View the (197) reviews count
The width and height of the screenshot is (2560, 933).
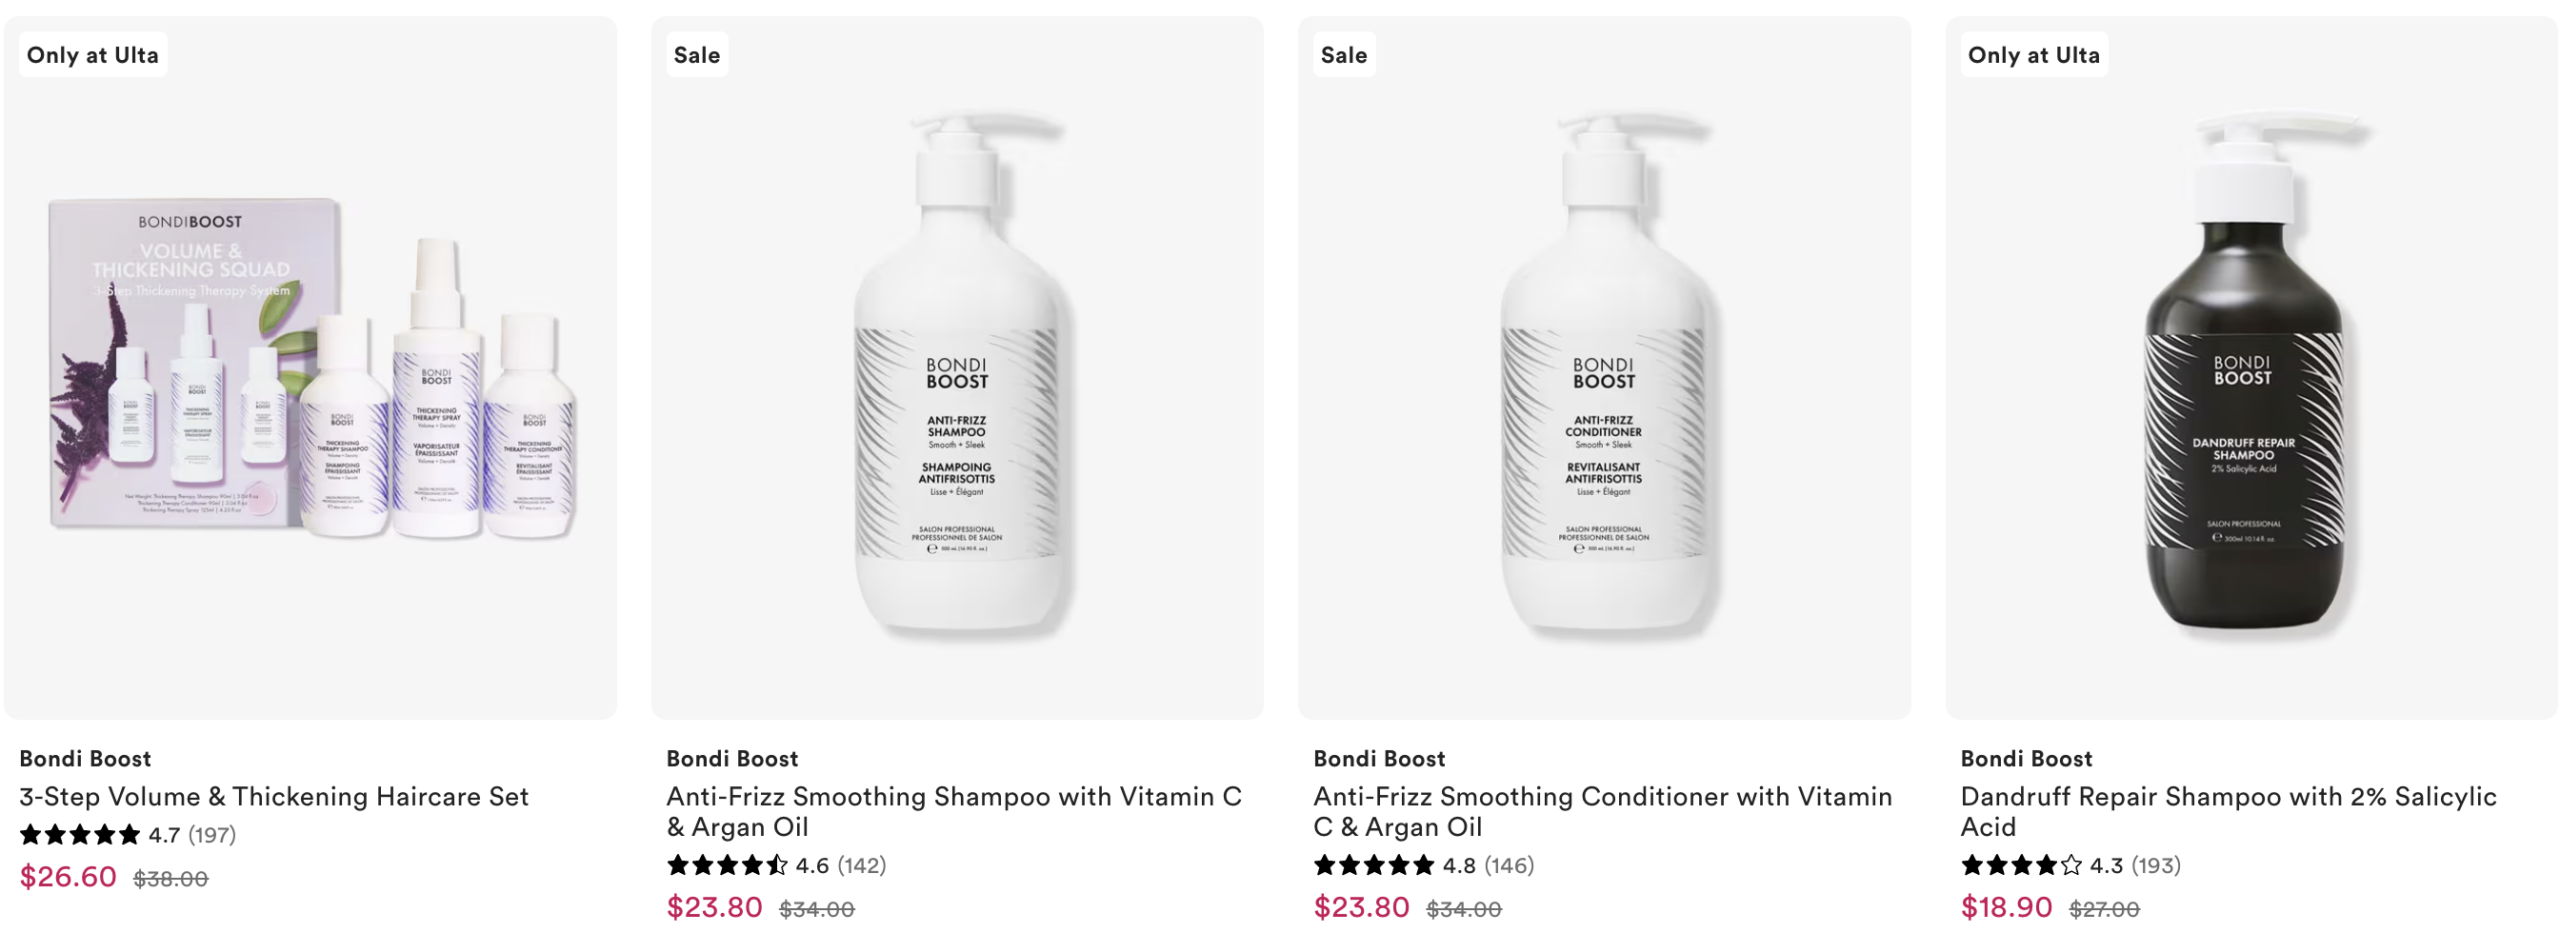pyautogui.click(x=212, y=835)
